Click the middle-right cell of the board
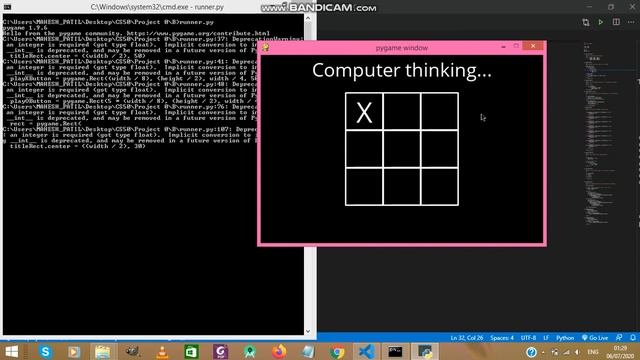 click(439, 149)
